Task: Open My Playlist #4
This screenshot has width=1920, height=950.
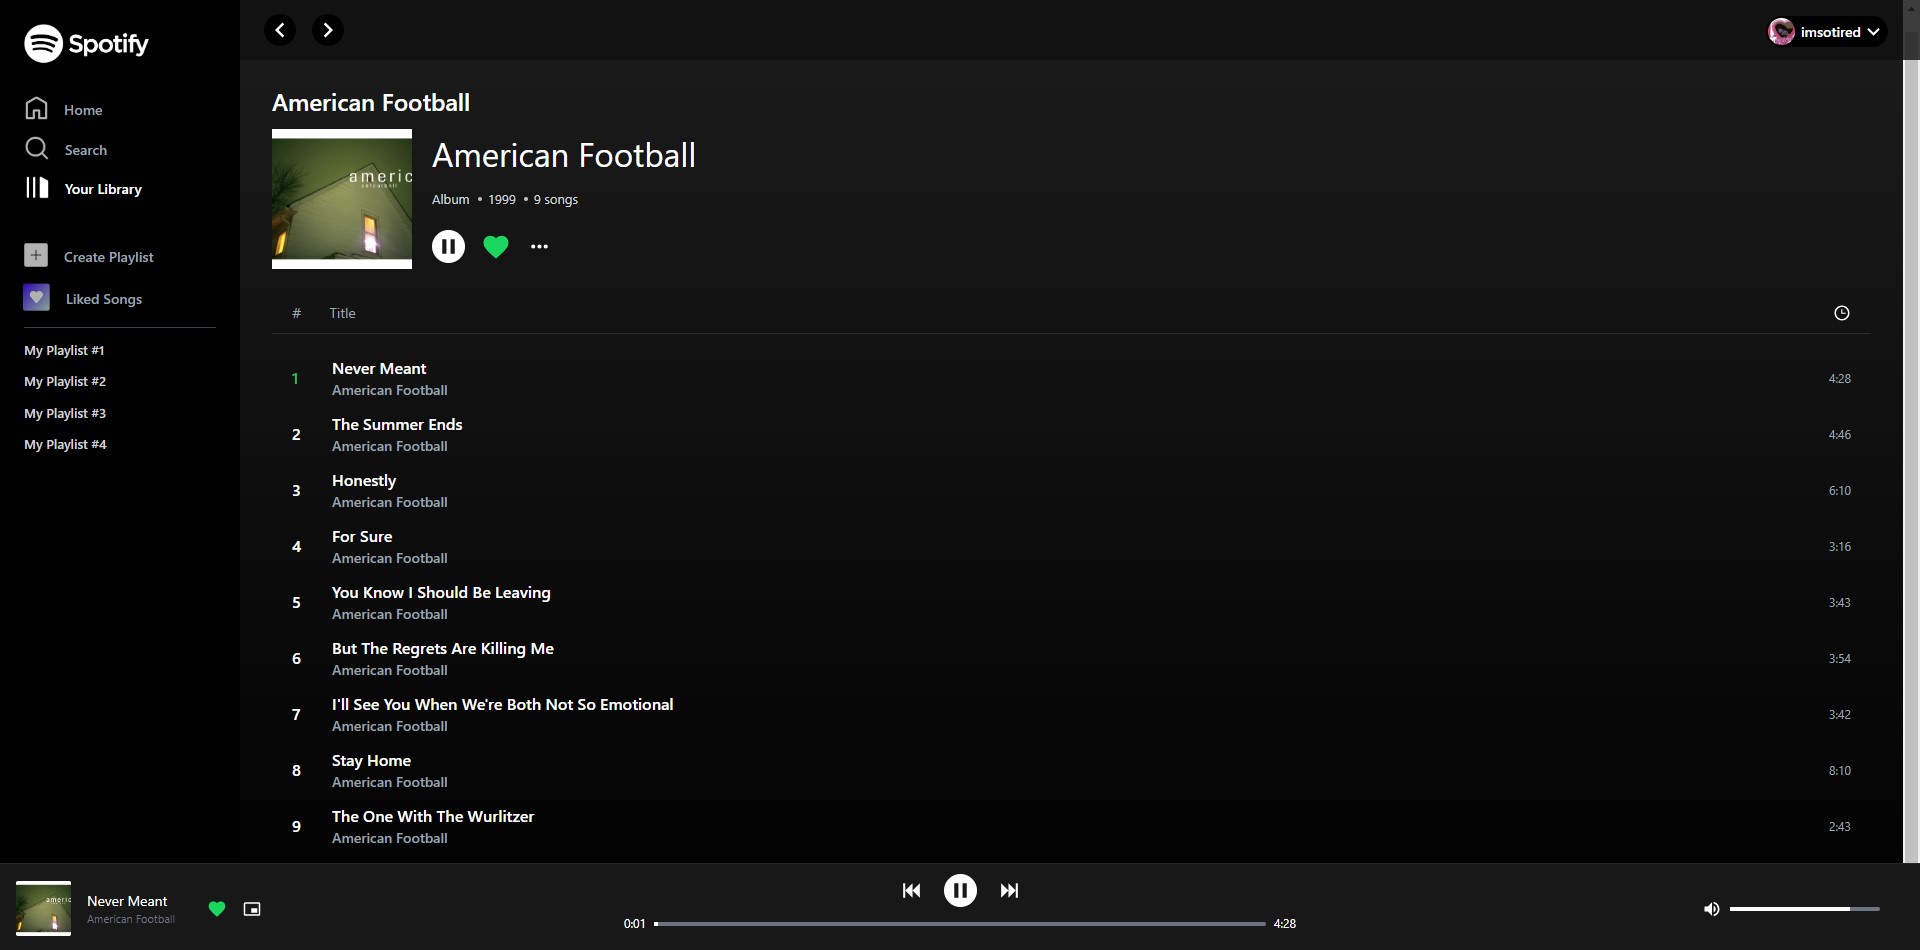Action: click(x=65, y=444)
